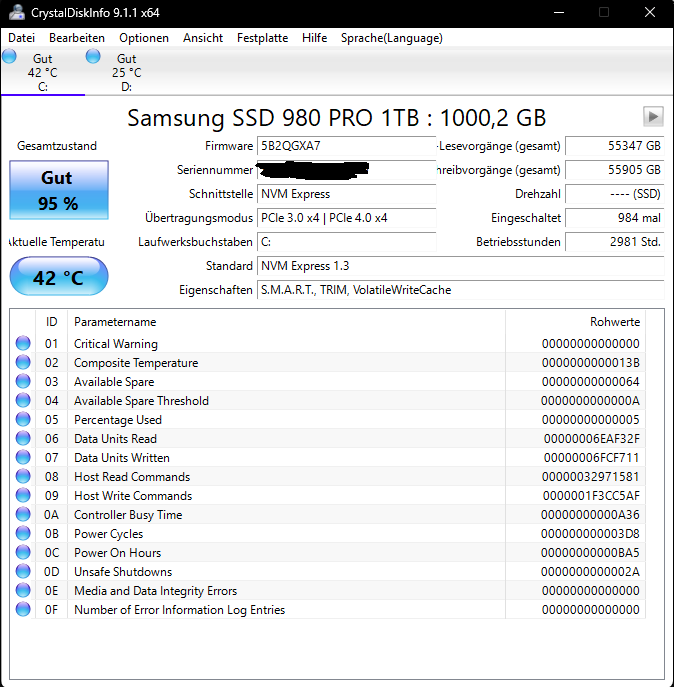Click raw value 0000001F3CC5AF
Image resolution: width=674 pixels, height=687 pixels.
(x=591, y=496)
